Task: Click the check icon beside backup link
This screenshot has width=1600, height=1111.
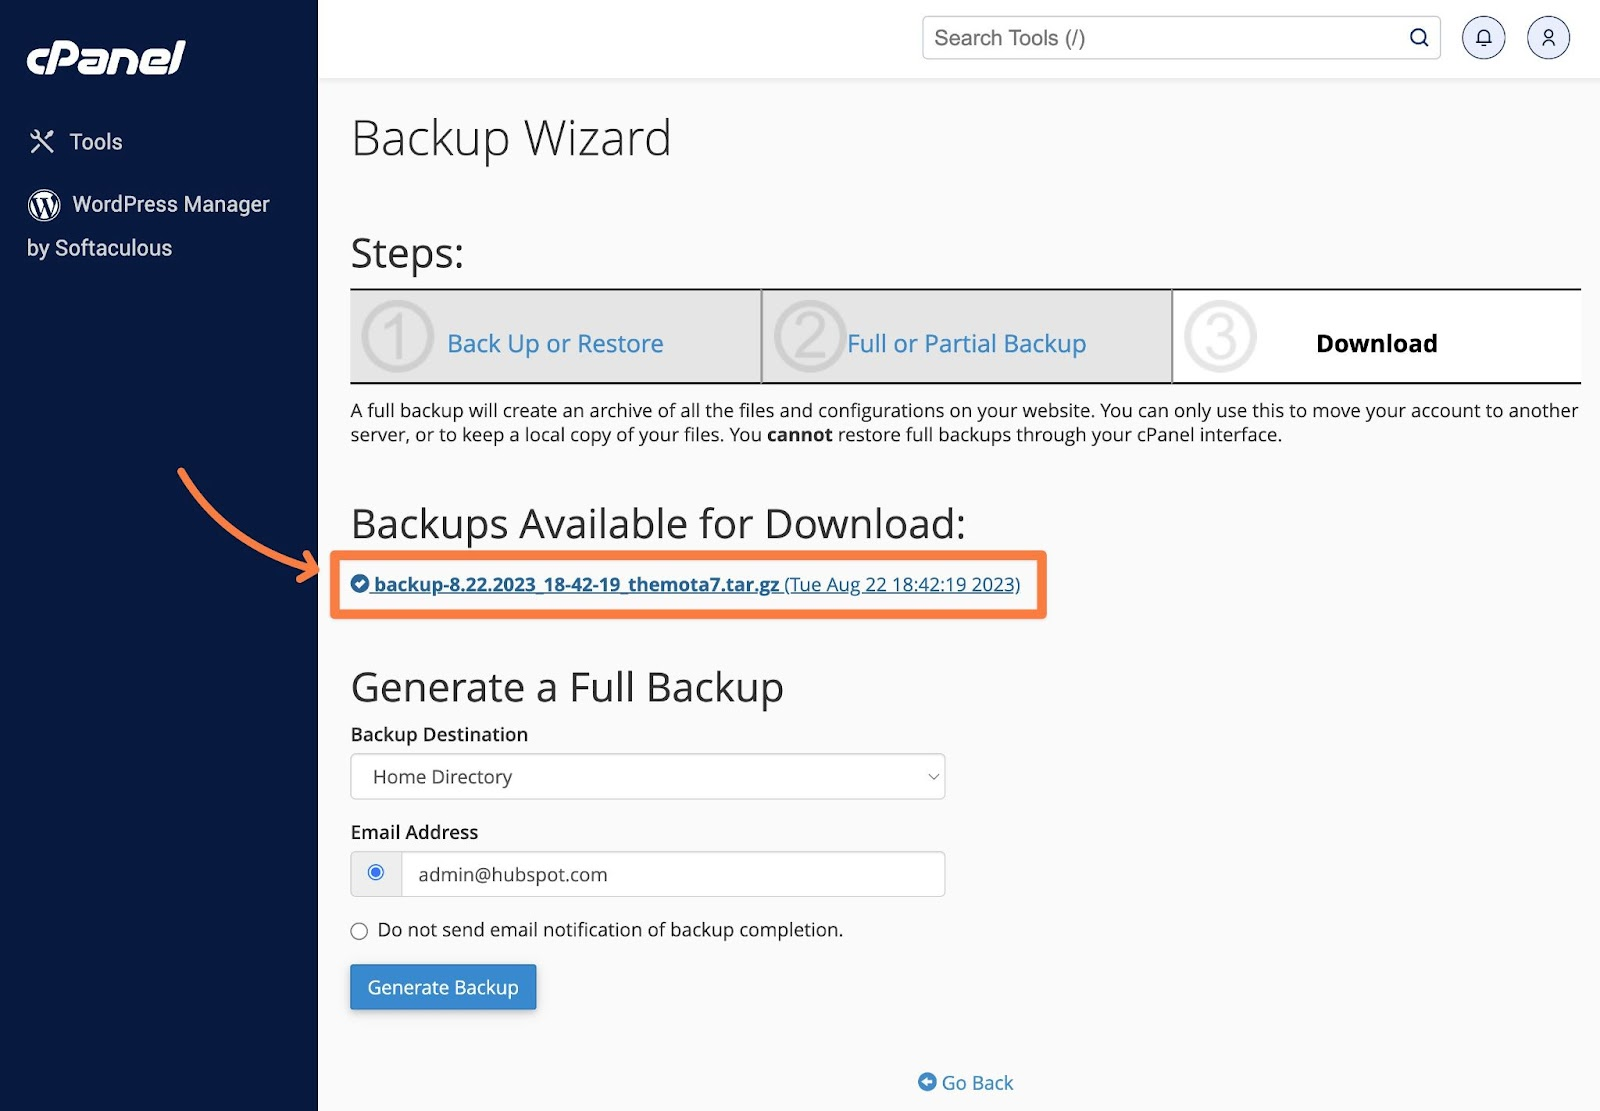Action: point(360,583)
